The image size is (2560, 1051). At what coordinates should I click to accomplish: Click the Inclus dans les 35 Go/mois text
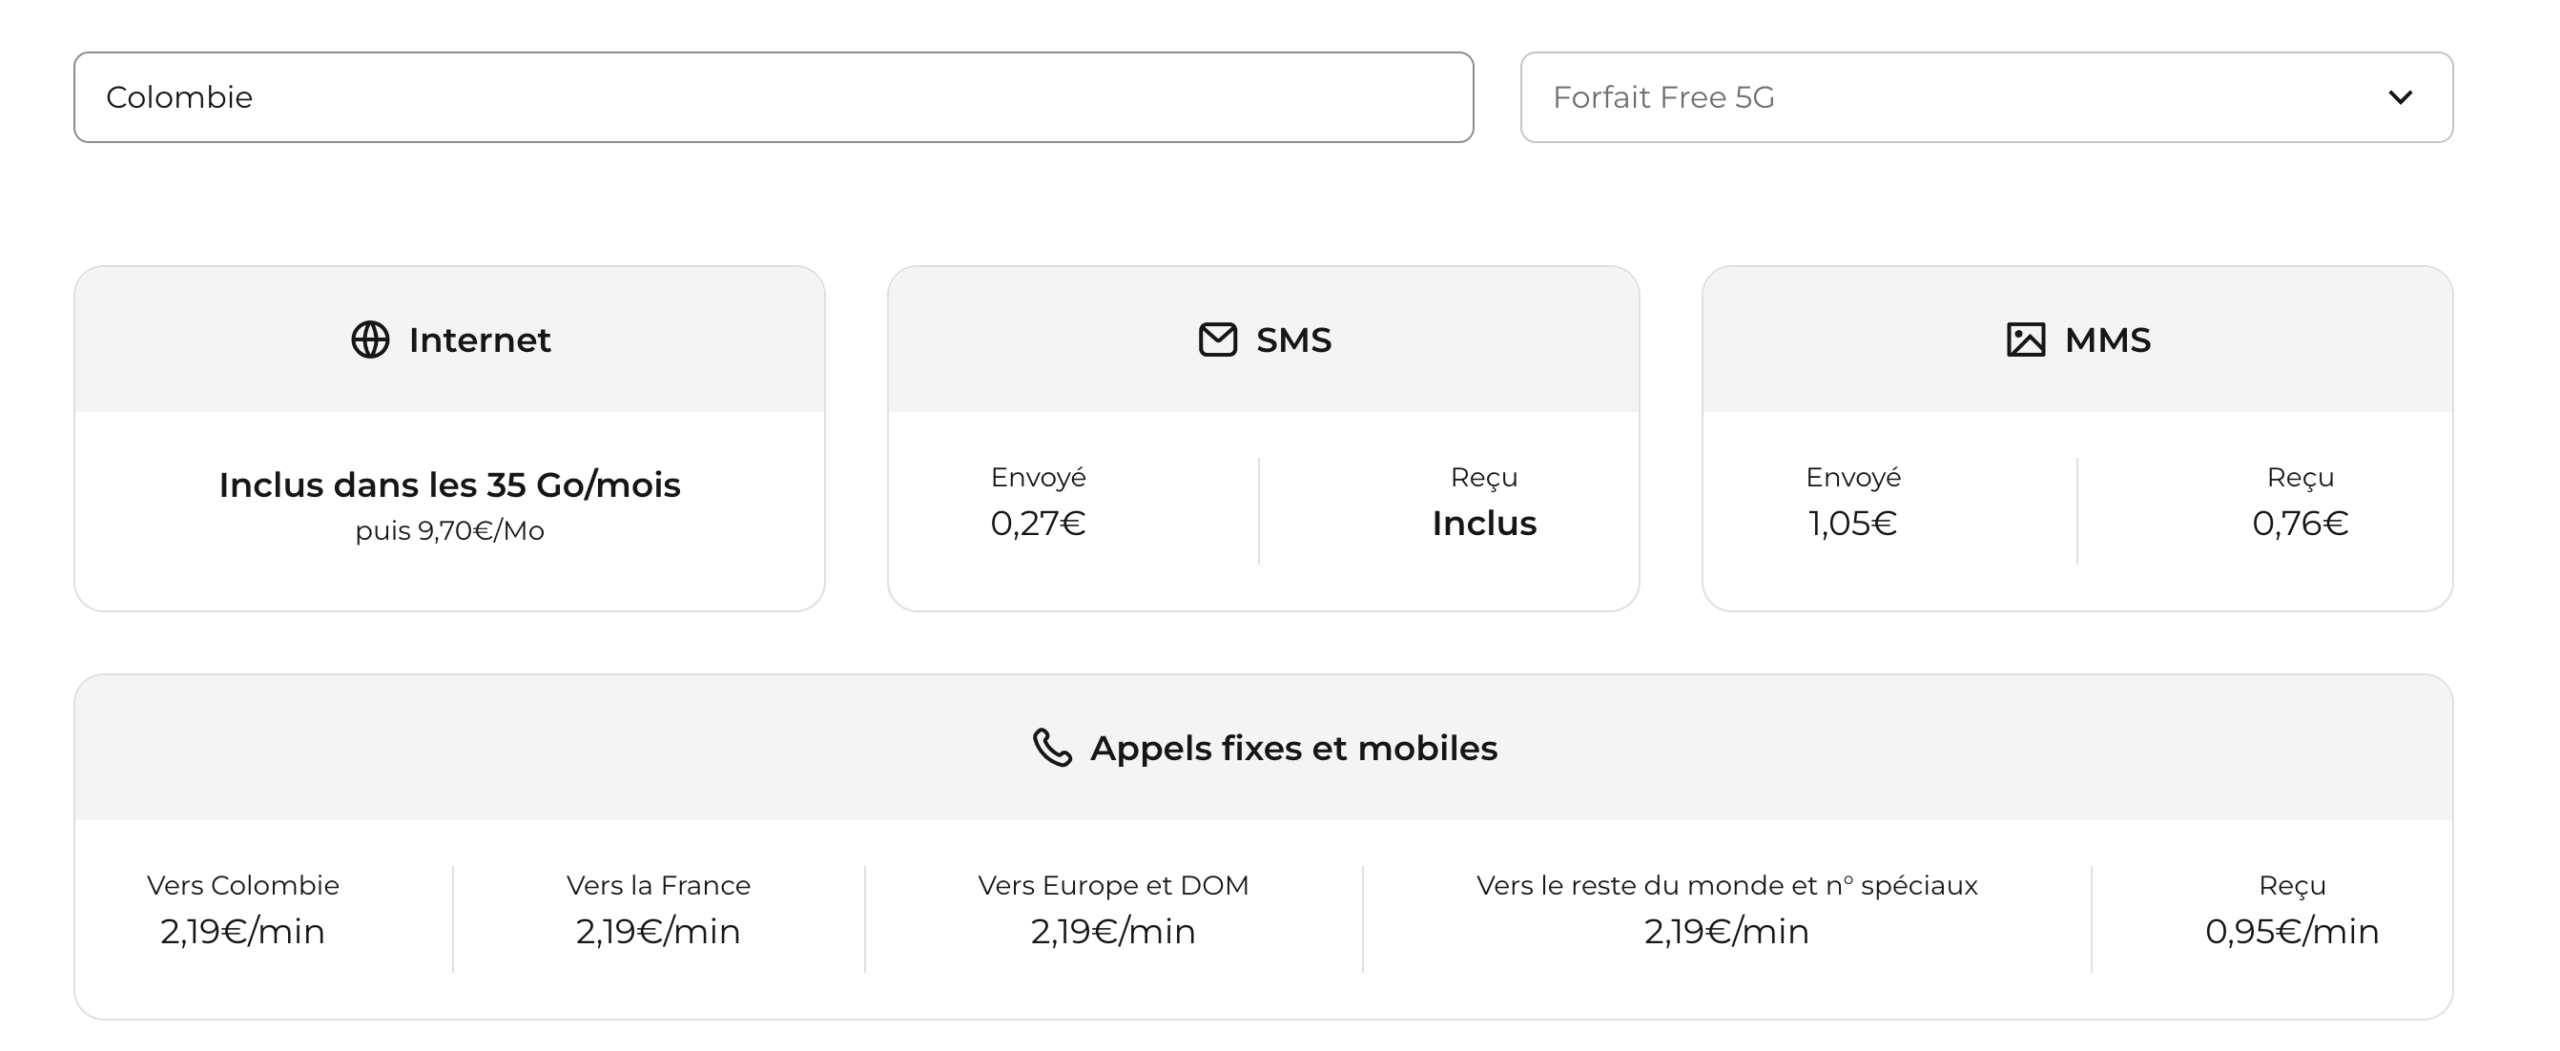coord(450,484)
